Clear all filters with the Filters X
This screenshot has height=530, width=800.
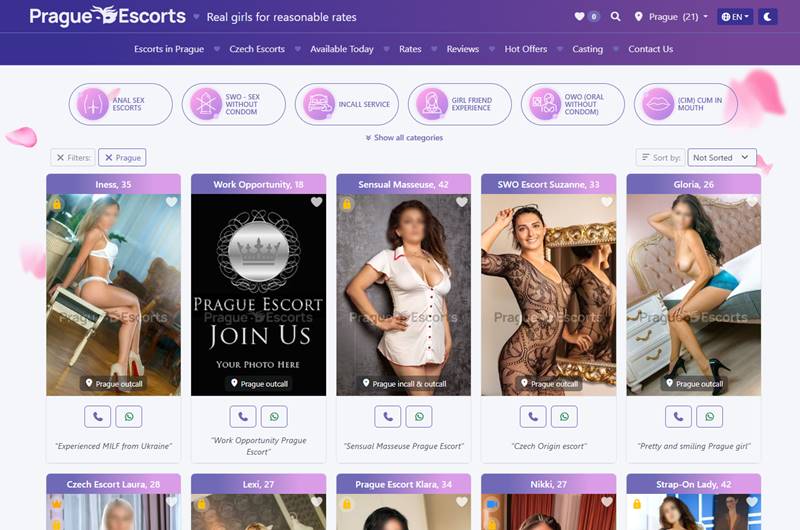(x=73, y=158)
